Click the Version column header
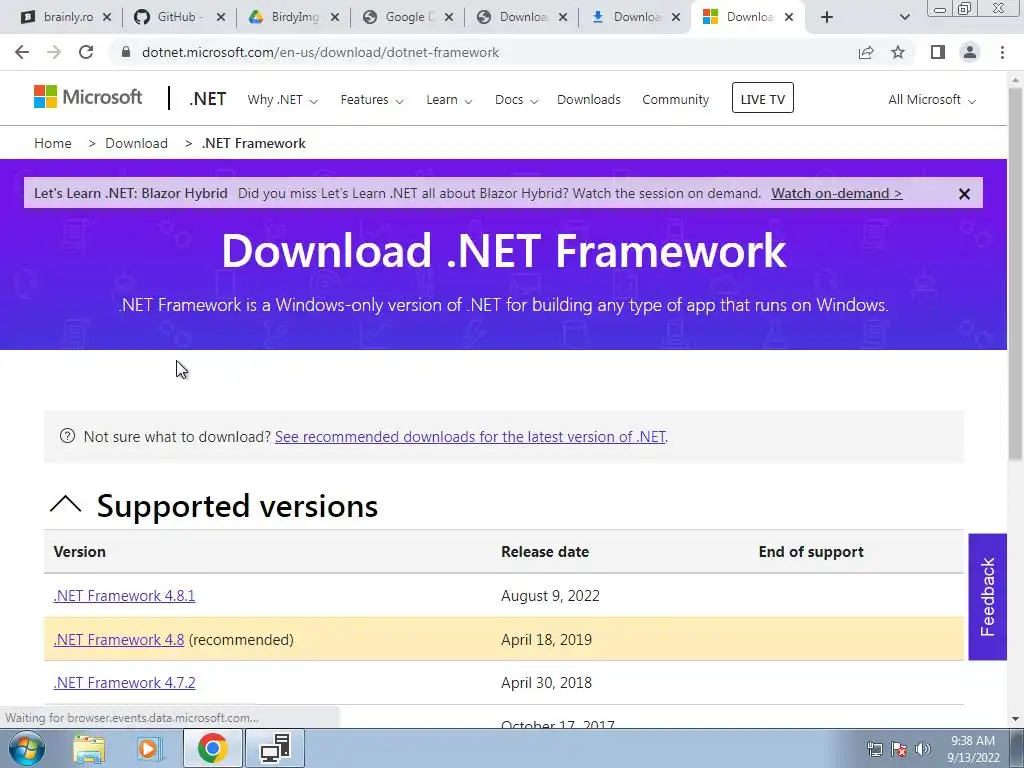This screenshot has height=768, width=1024. tap(80, 552)
